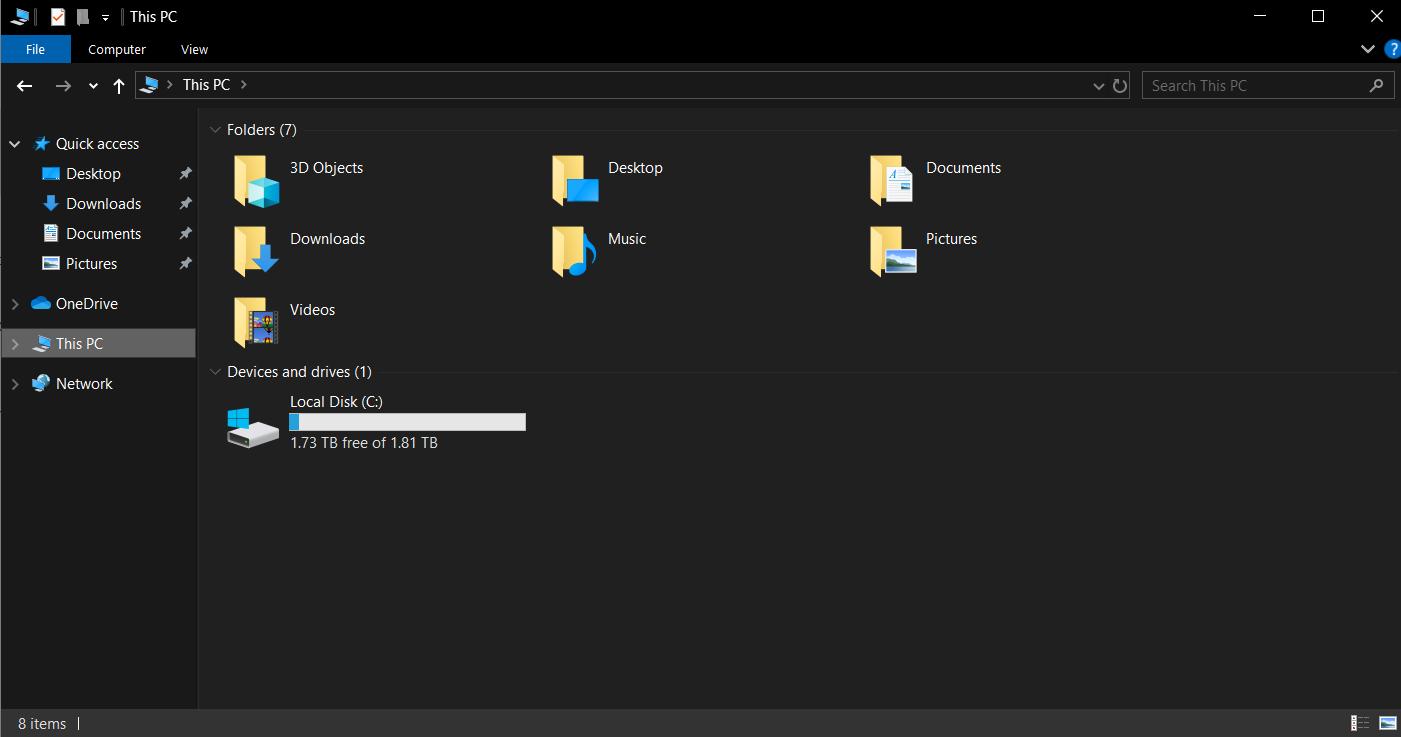
Task: Click the Refresh icon in address bar
Action: pos(1120,86)
